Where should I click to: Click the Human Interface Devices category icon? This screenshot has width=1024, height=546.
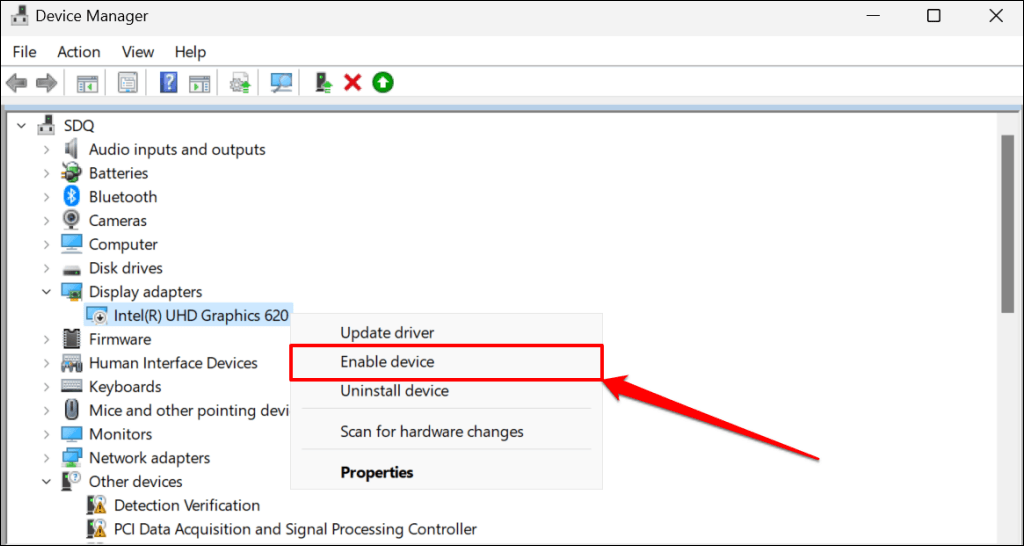(x=71, y=362)
